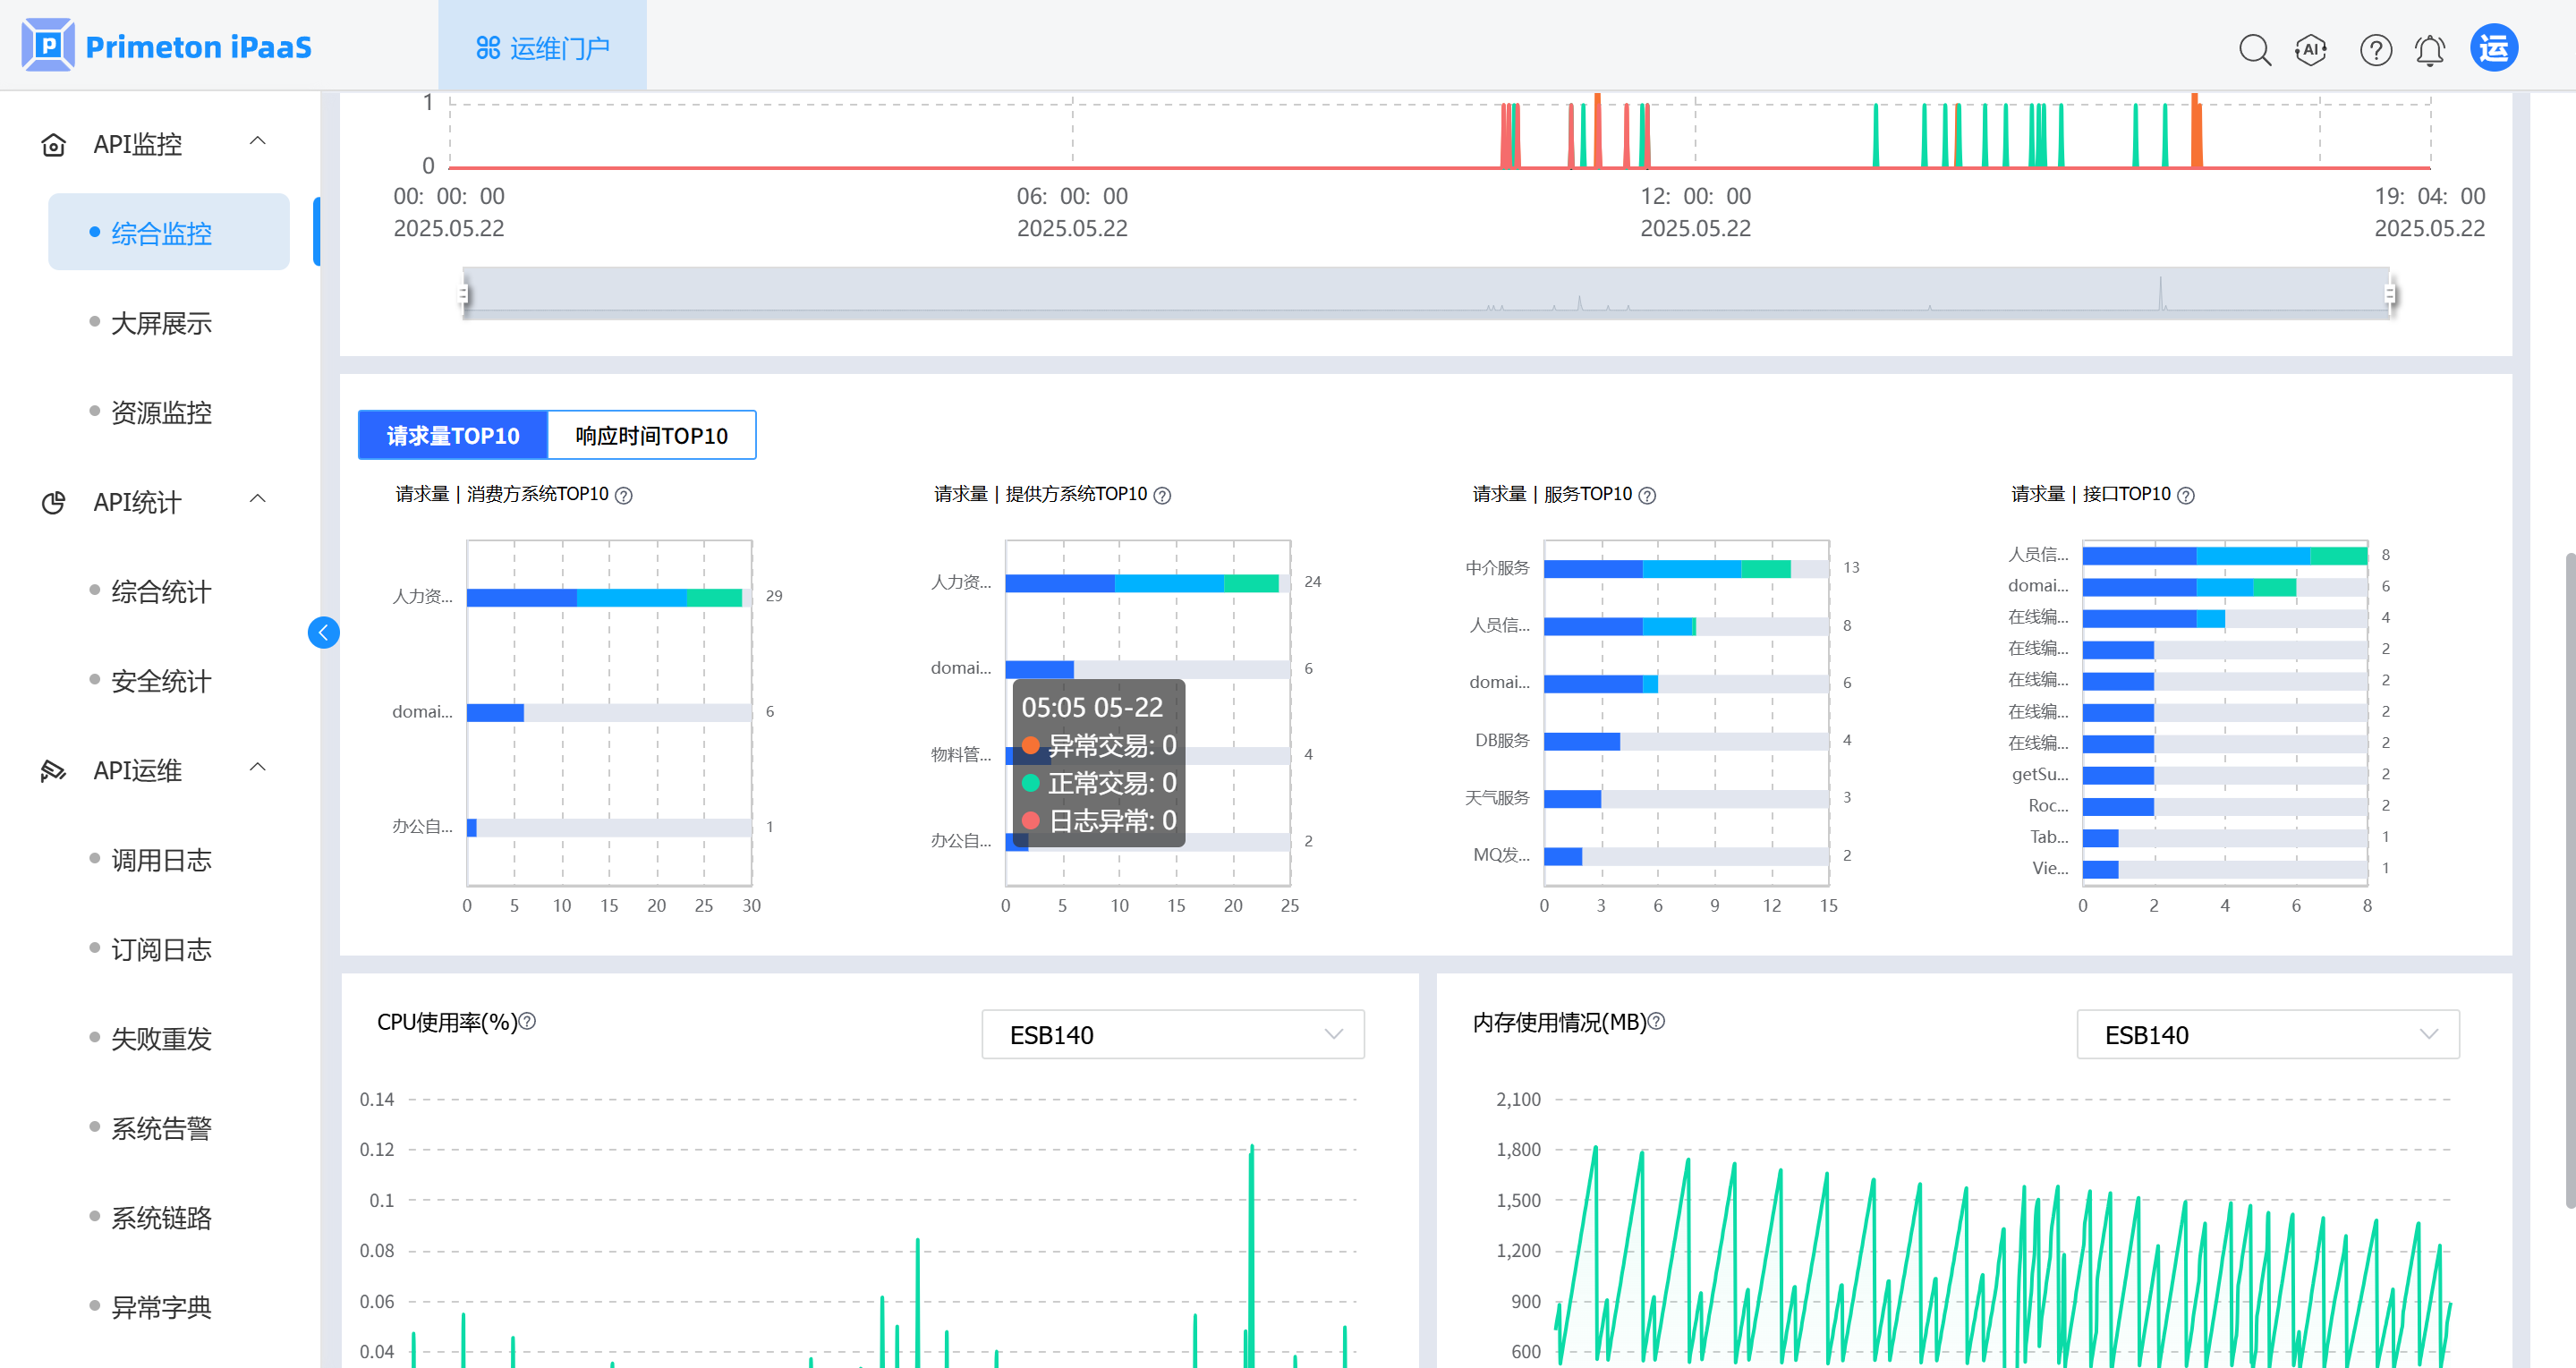Collapse the API统计 menu section
The width and height of the screenshot is (2576, 1368).
click(257, 499)
